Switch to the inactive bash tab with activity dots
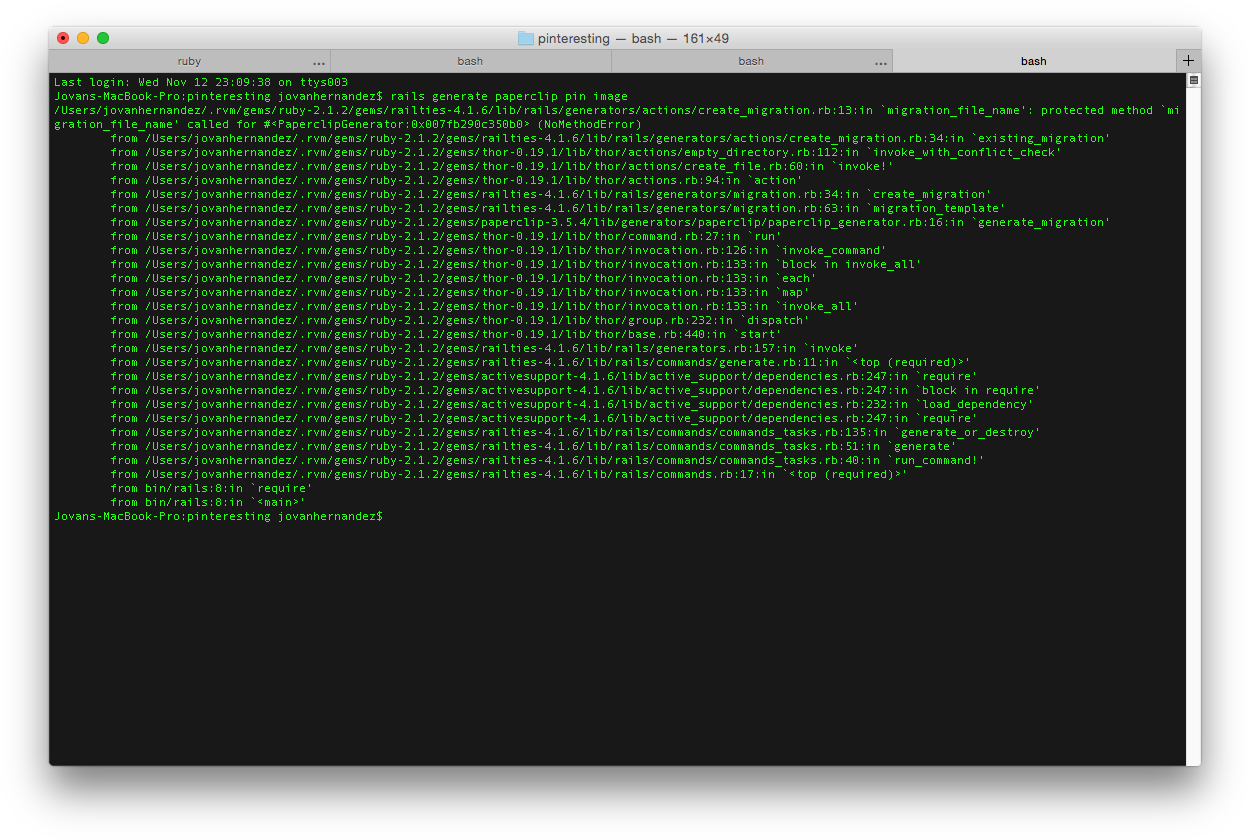This screenshot has height=840, width=1249. pyautogui.click(x=751, y=61)
